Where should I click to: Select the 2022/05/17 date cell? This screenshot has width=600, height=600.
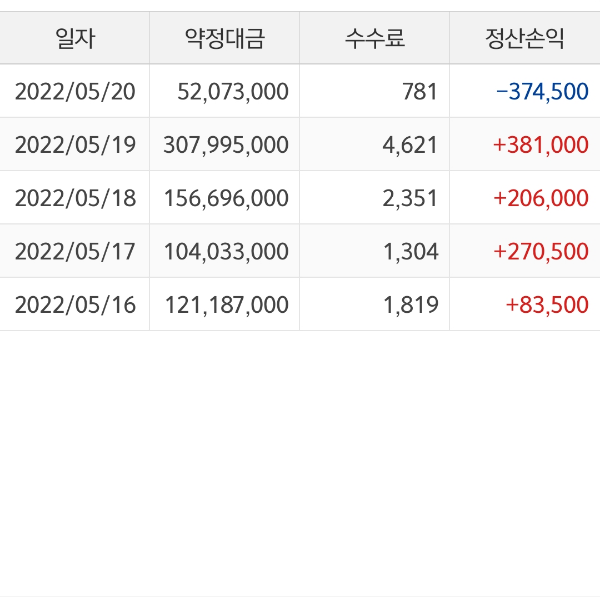tap(75, 251)
